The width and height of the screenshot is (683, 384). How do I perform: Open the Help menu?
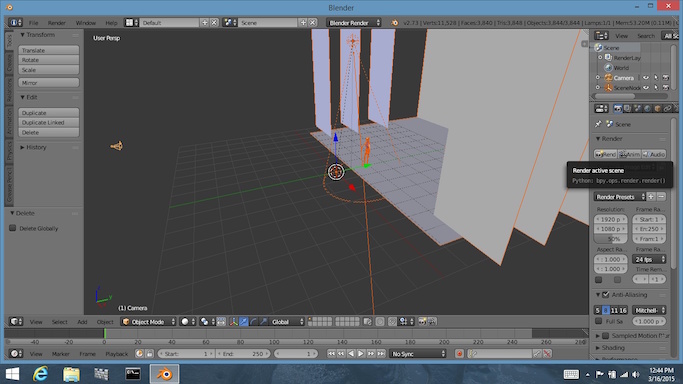click(x=111, y=23)
